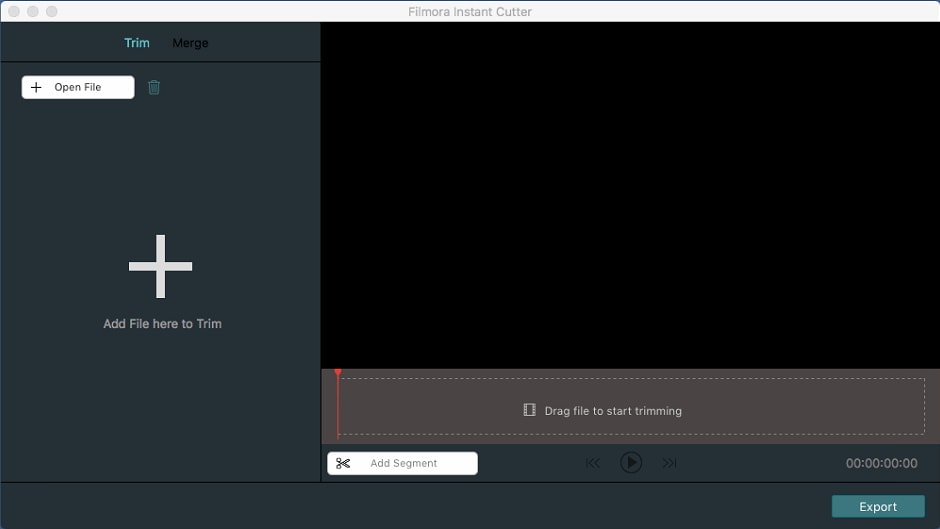Click the 00:00:00:00 timecode display

[x=881, y=463]
